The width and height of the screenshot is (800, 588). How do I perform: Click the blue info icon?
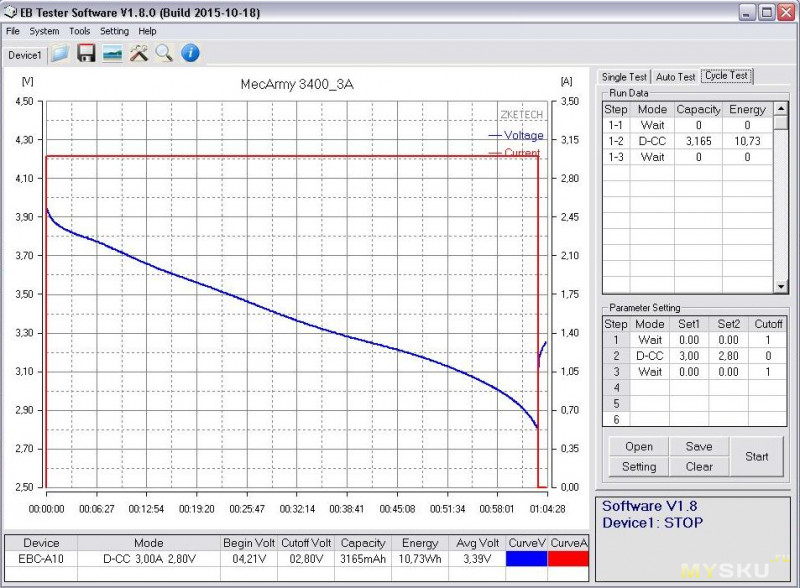point(190,54)
